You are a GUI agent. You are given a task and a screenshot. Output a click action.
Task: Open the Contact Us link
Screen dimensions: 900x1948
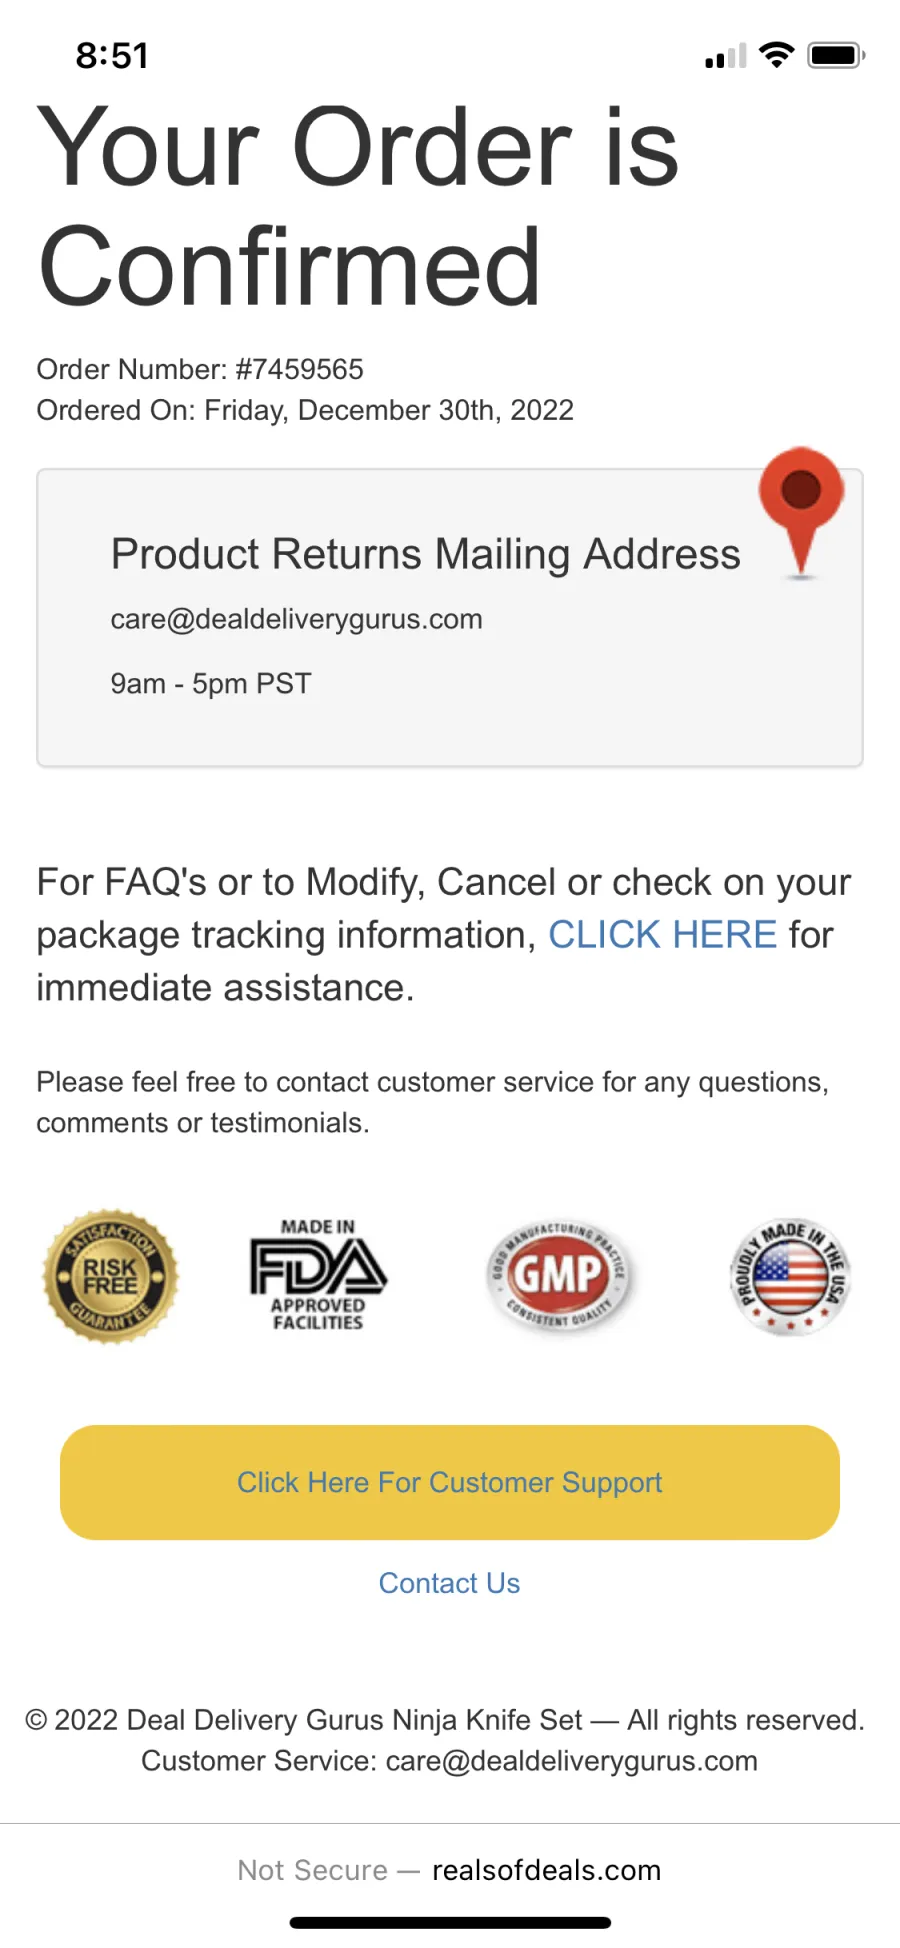tap(449, 1583)
